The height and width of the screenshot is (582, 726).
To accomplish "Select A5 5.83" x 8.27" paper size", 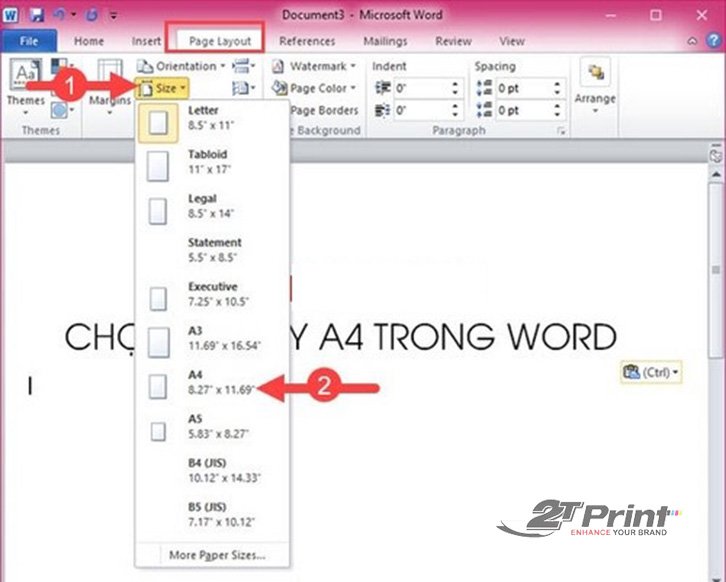I will pos(212,431).
